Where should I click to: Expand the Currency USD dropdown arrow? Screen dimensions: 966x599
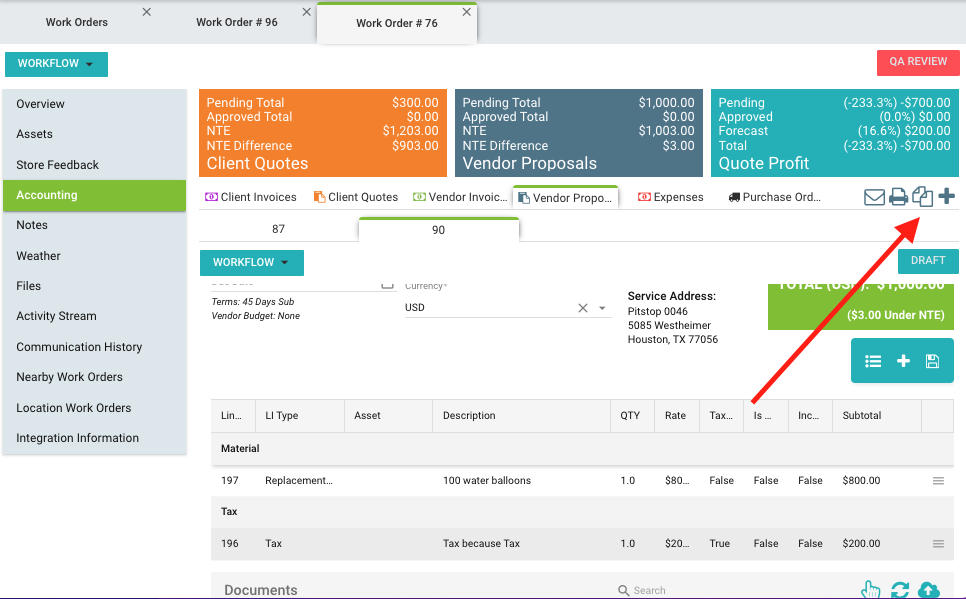click(x=603, y=308)
